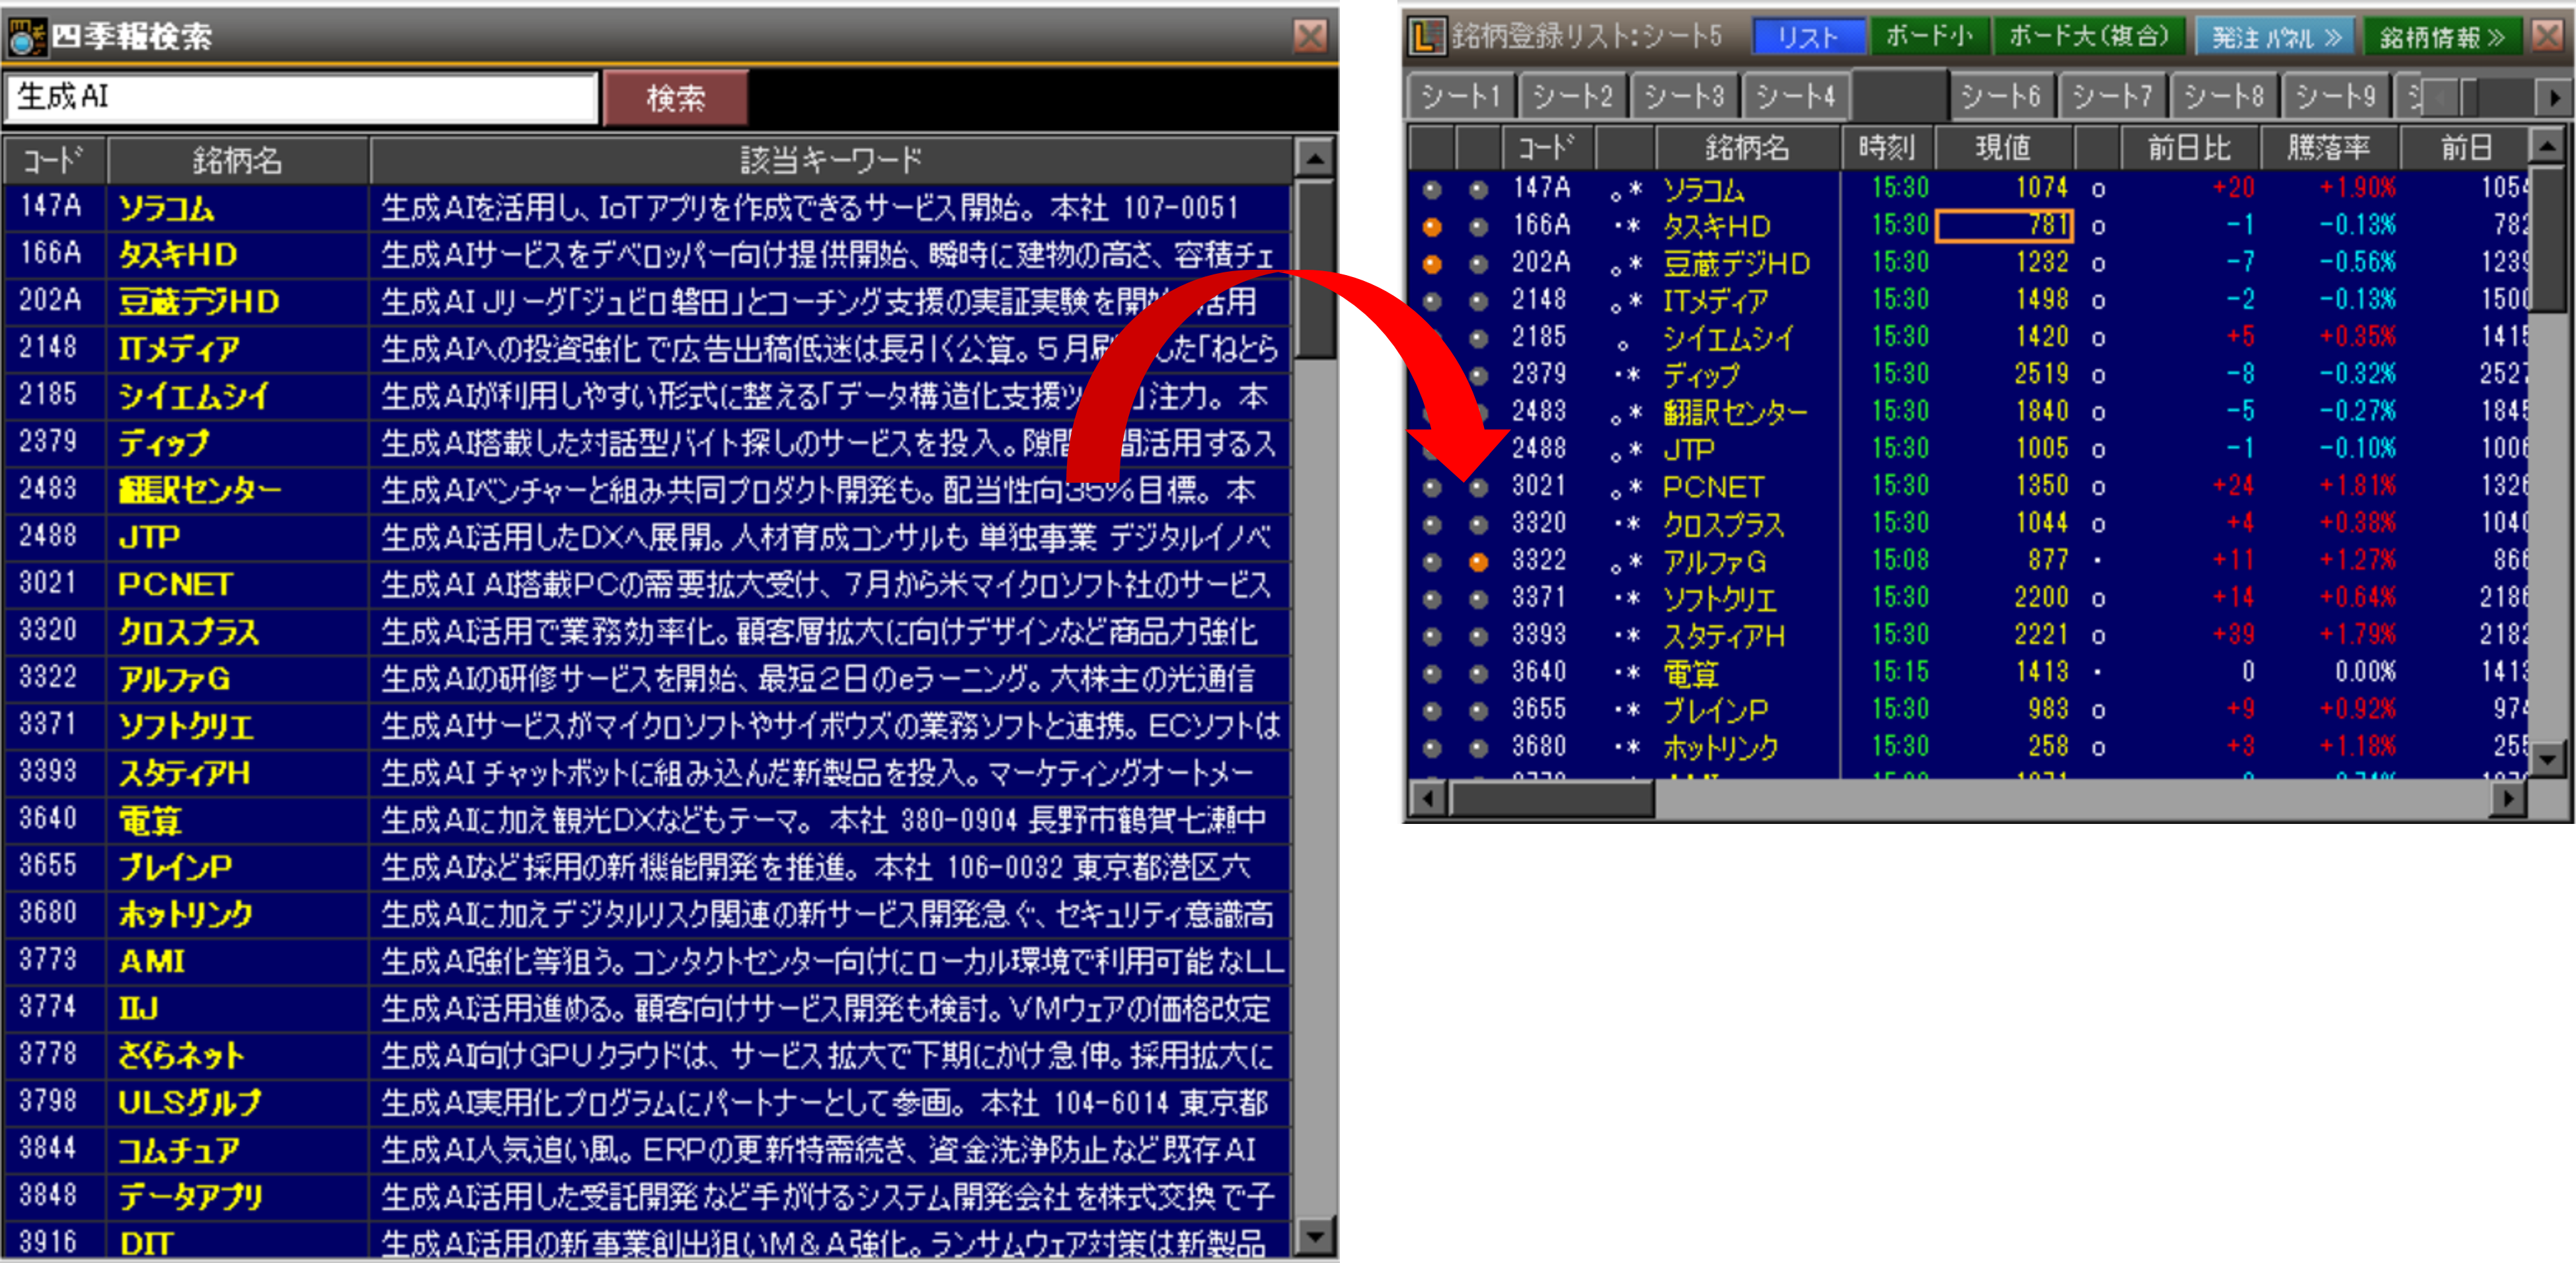
Task: Switch to the シート7 tab
Action: [x=2113, y=97]
